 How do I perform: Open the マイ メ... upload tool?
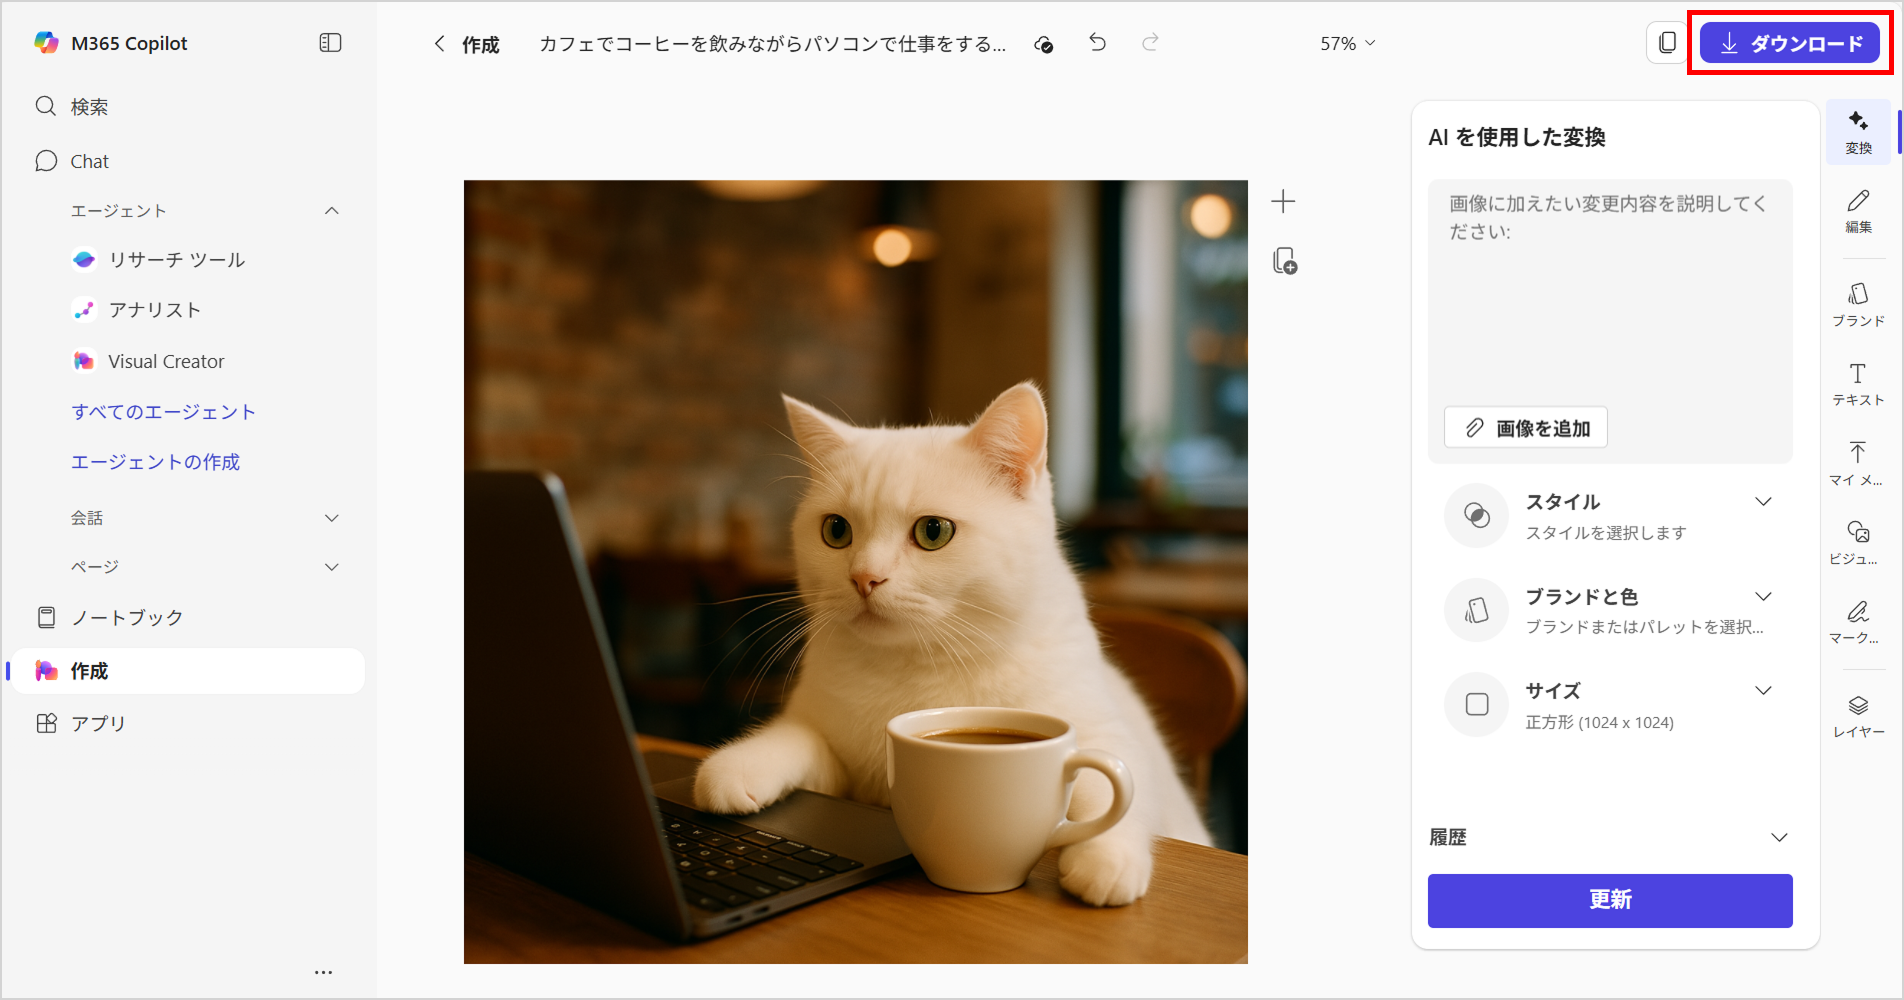pyautogui.click(x=1858, y=463)
